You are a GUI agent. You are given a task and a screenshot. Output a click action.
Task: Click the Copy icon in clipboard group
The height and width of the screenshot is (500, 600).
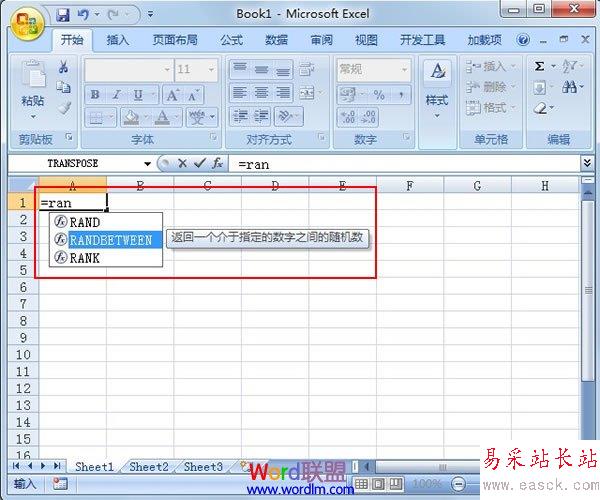(64, 87)
